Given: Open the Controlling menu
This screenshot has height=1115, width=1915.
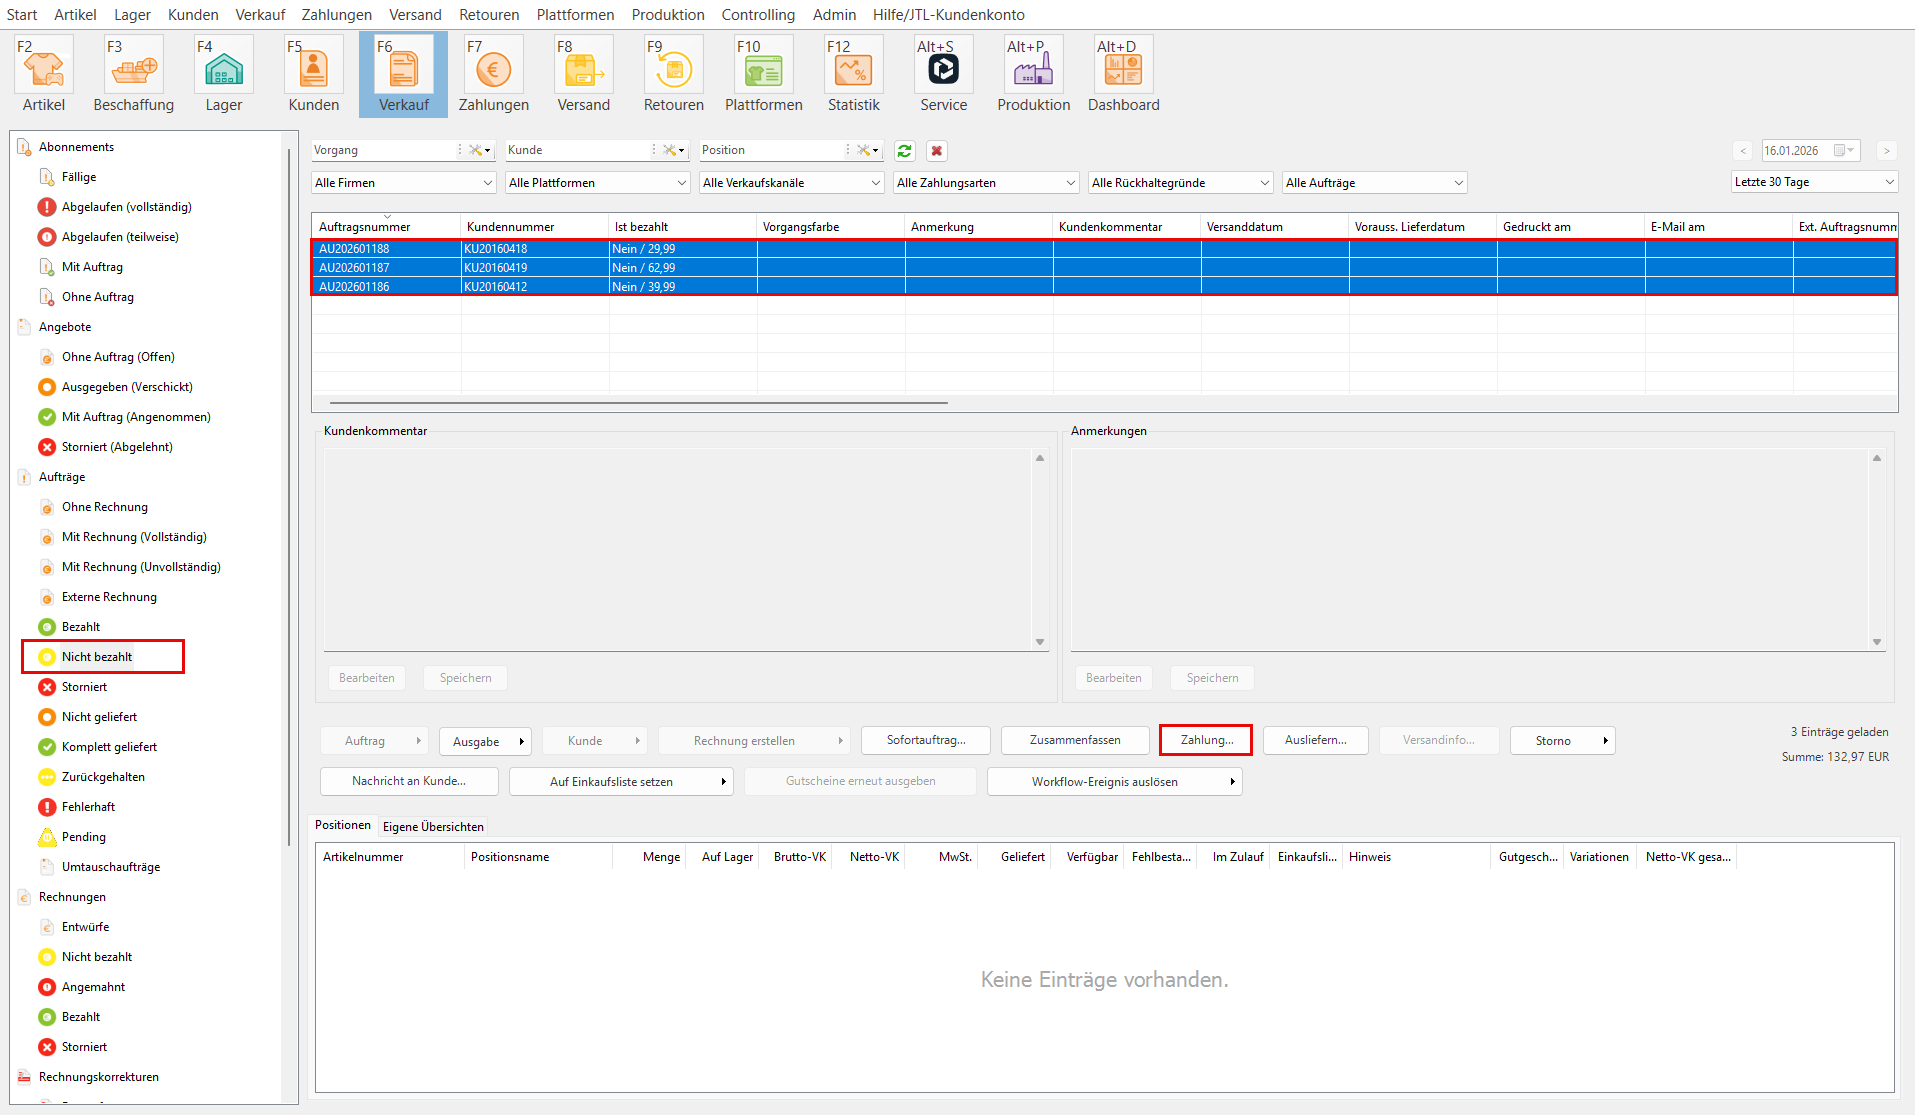Looking at the screenshot, I should coord(758,14).
